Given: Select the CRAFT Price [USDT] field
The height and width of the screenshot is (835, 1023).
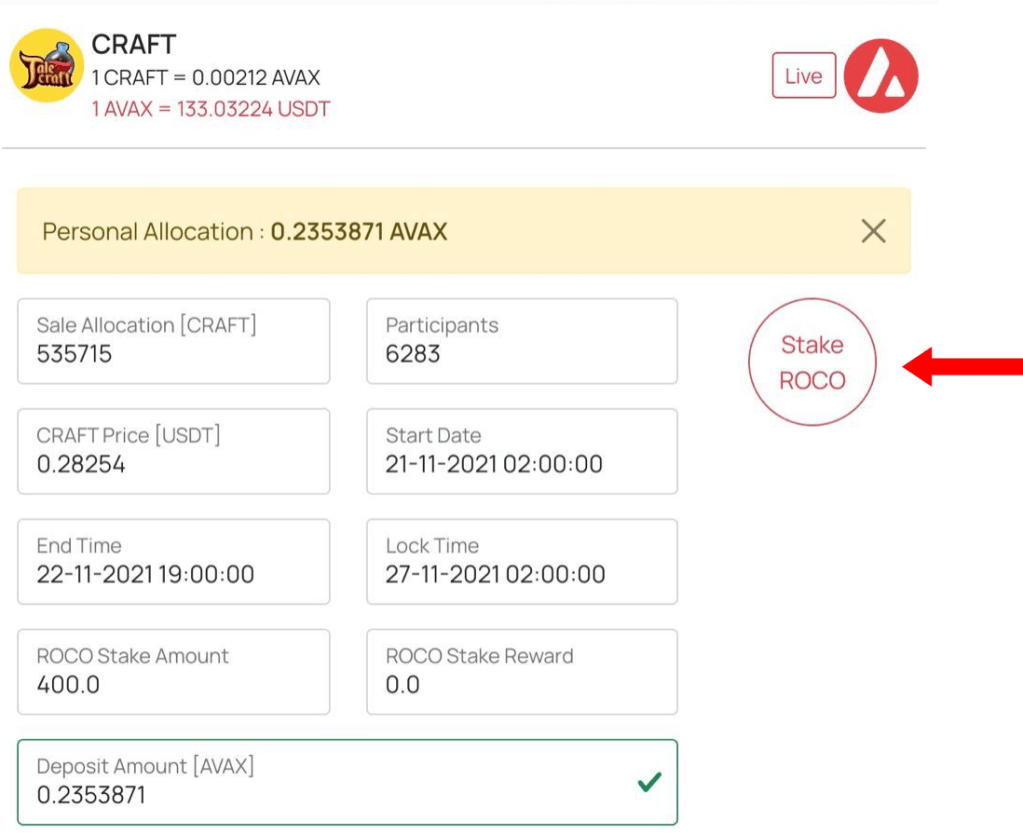Looking at the screenshot, I should pos(173,451).
